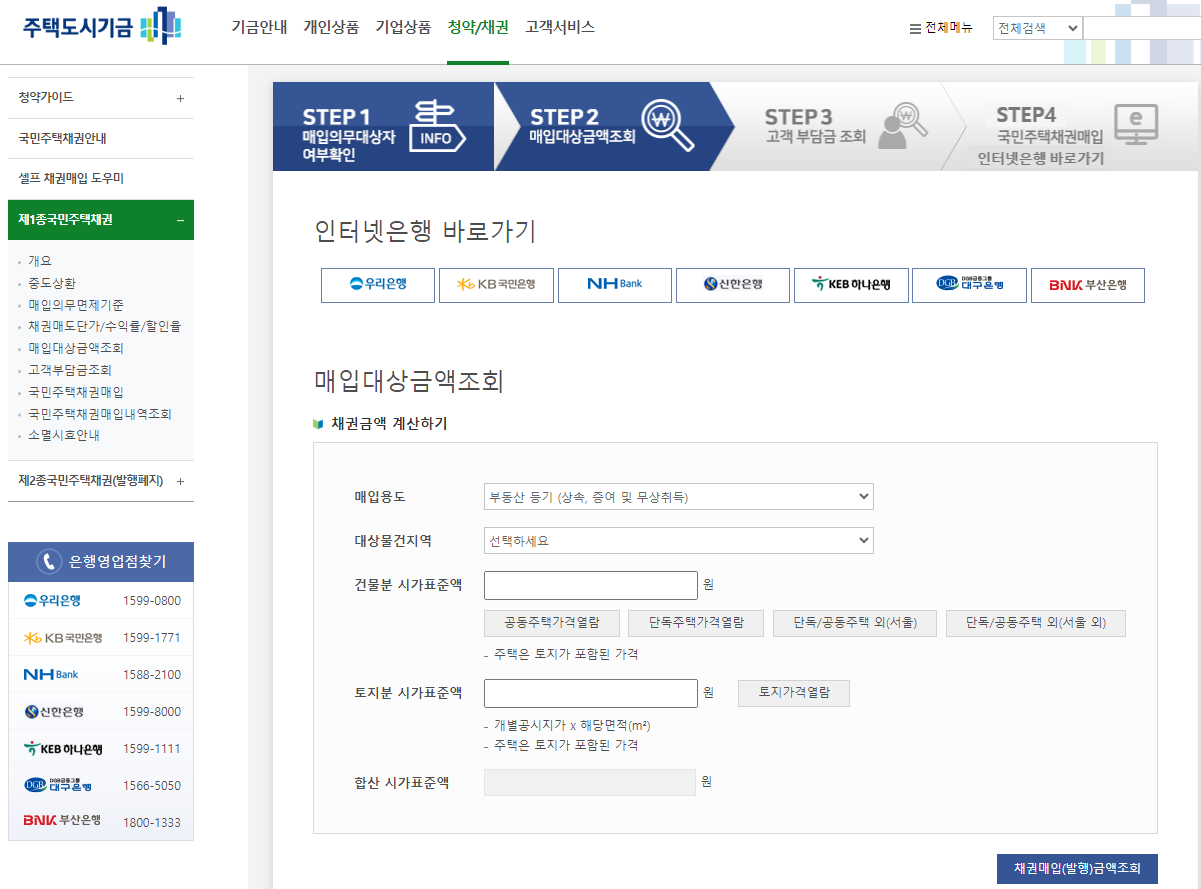Open the NH Bank shortcut
Image resolution: width=1201 pixels, height=889 pixels.
614,285
